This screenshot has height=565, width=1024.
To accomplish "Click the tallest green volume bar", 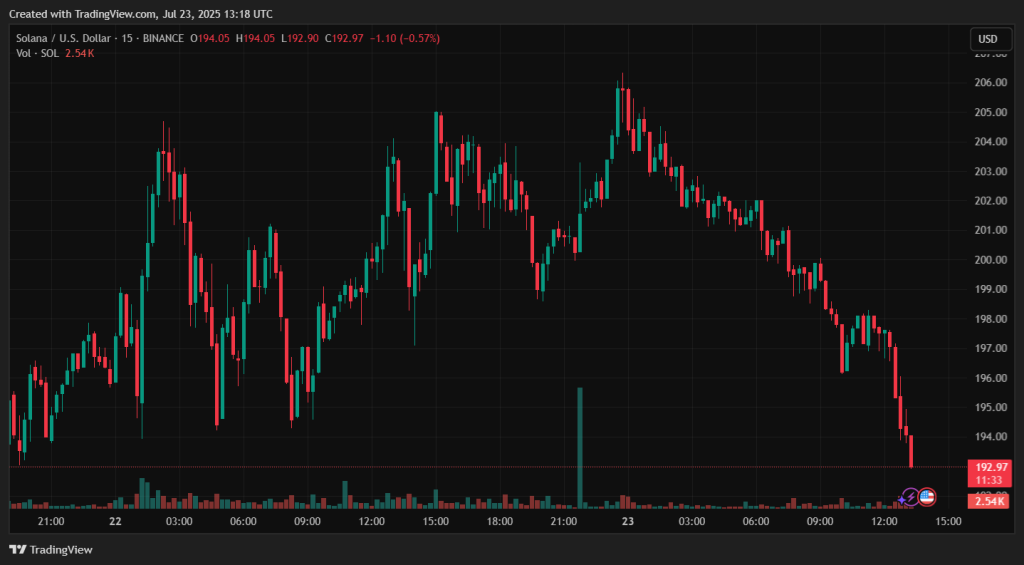I will (x=579, y=445).
